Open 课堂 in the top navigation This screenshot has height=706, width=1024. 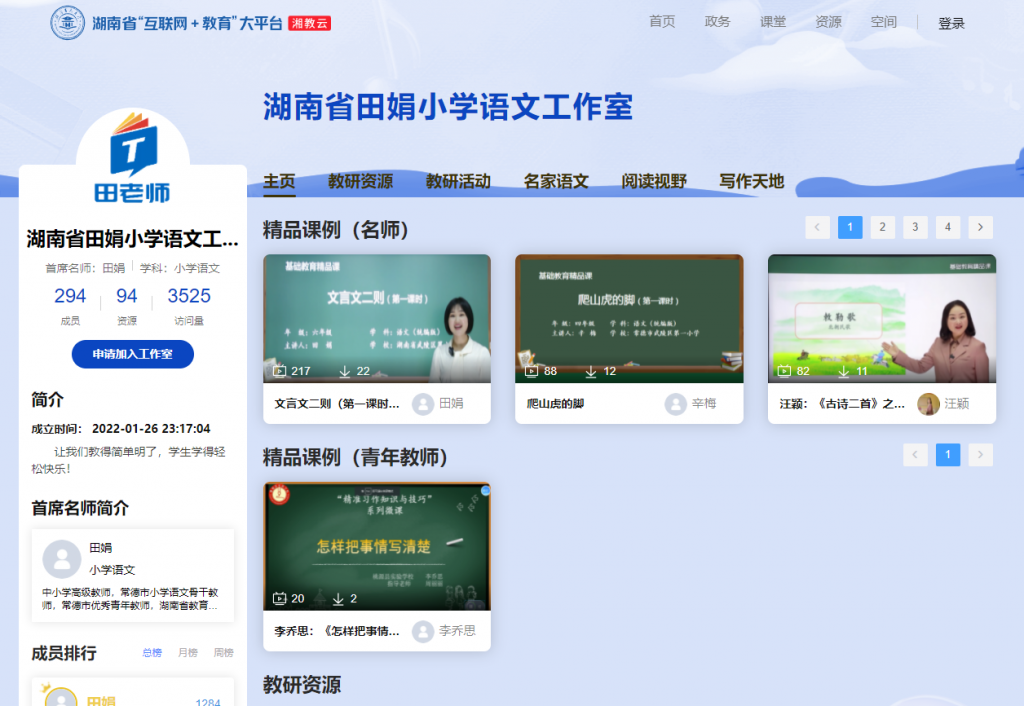click(772, 22)
